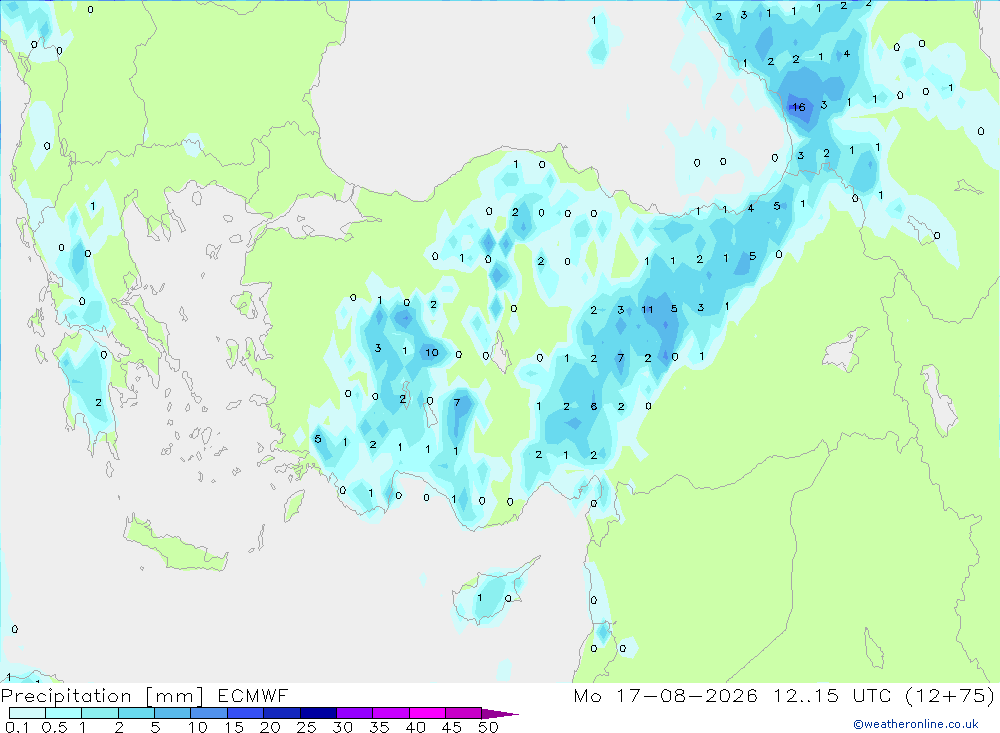The height and width of the screenshot is (733, 1000).
Task: Click the '12..15 UTC' time range text
Action: click(832, 695)
